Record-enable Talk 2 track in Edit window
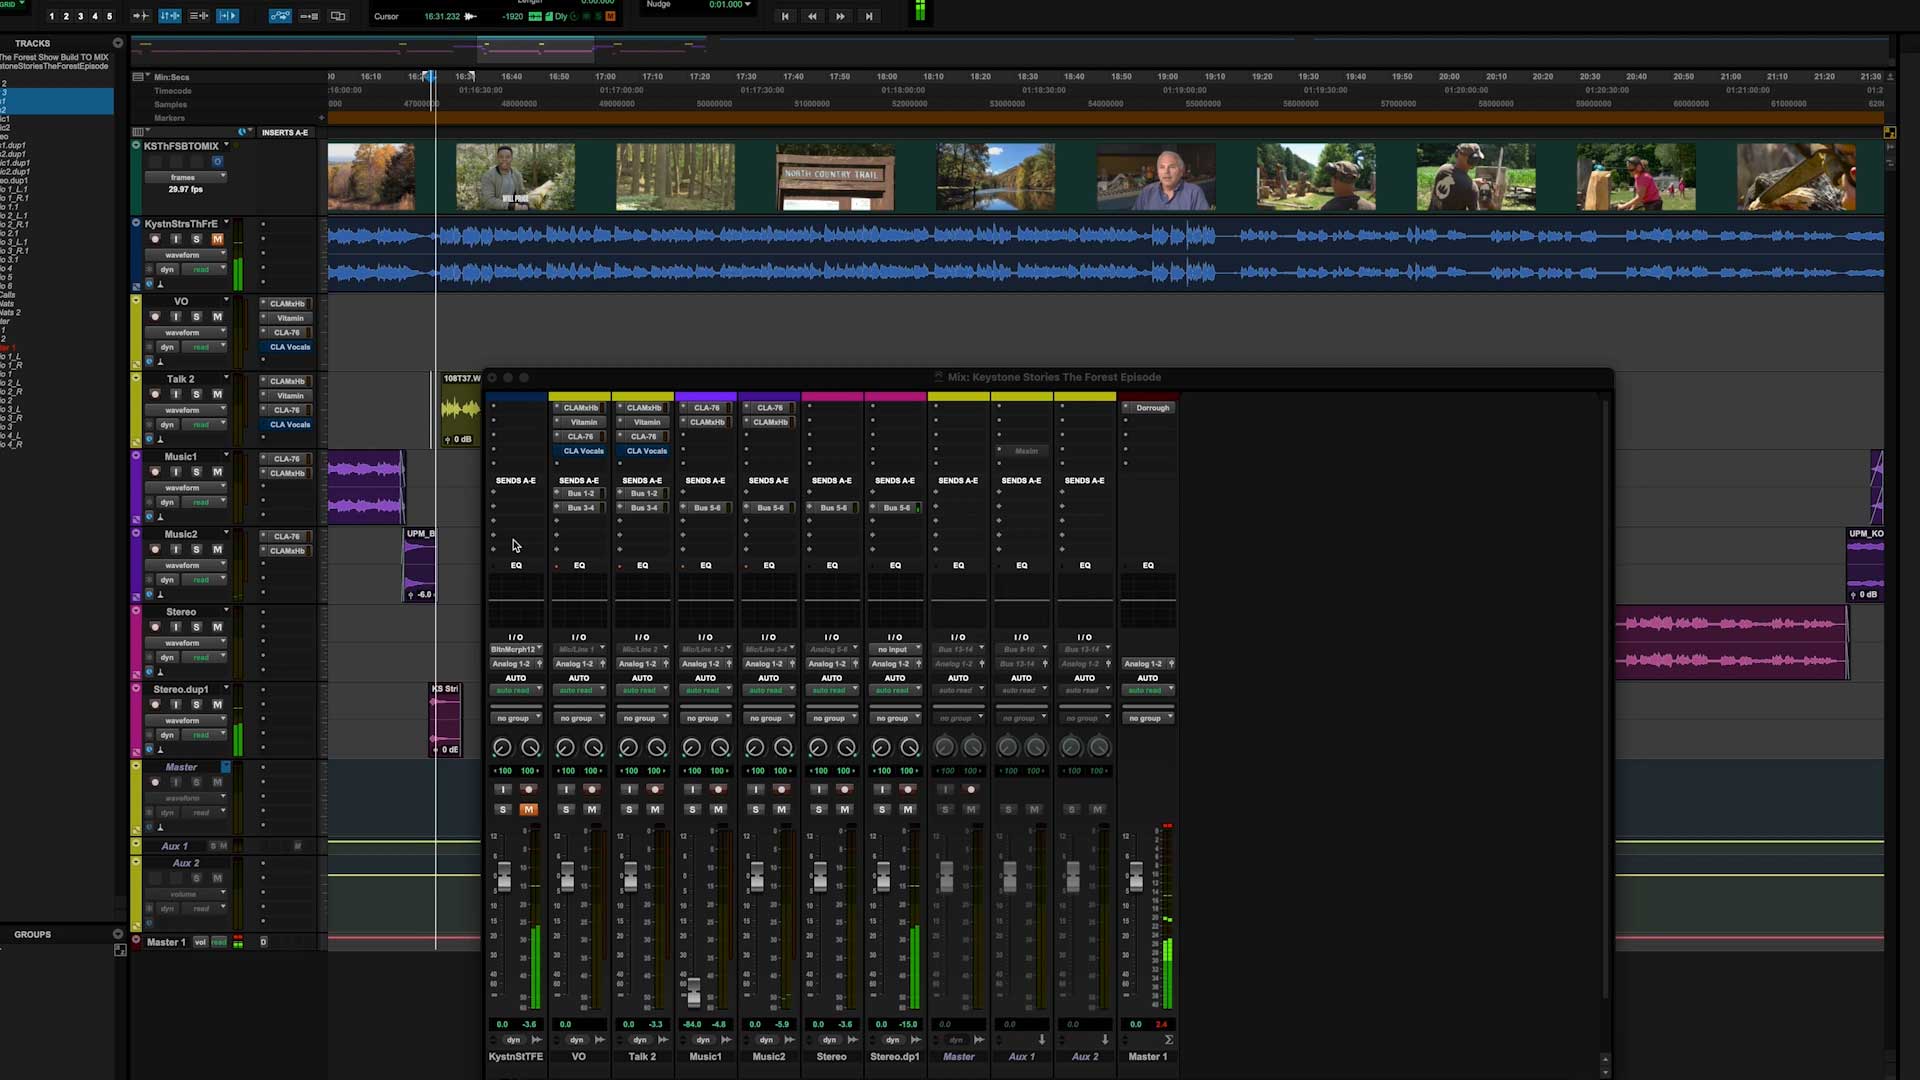 click(x=155, y=394)
